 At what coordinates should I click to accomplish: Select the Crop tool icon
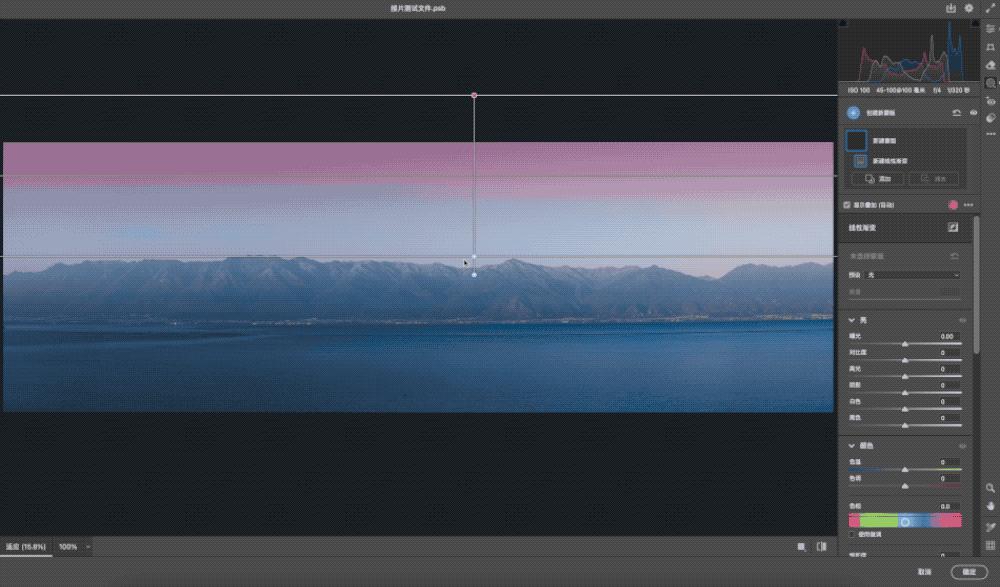click(x=990, y=47)
